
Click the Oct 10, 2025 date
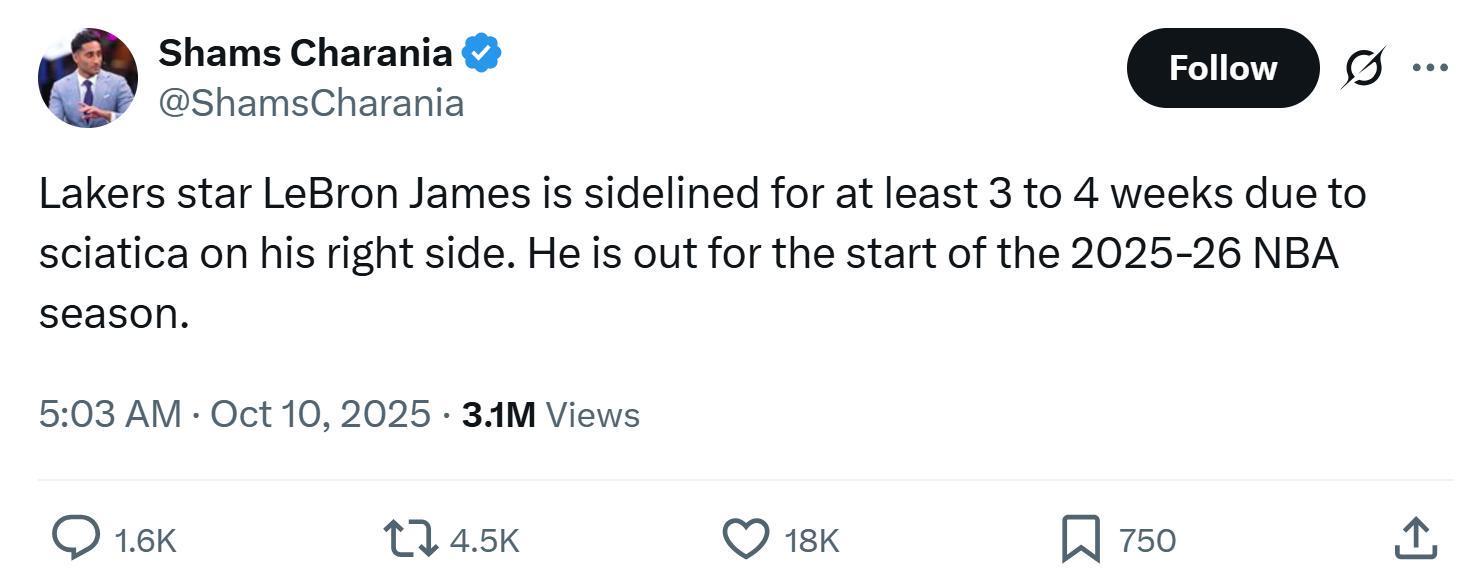click(320, 414)
